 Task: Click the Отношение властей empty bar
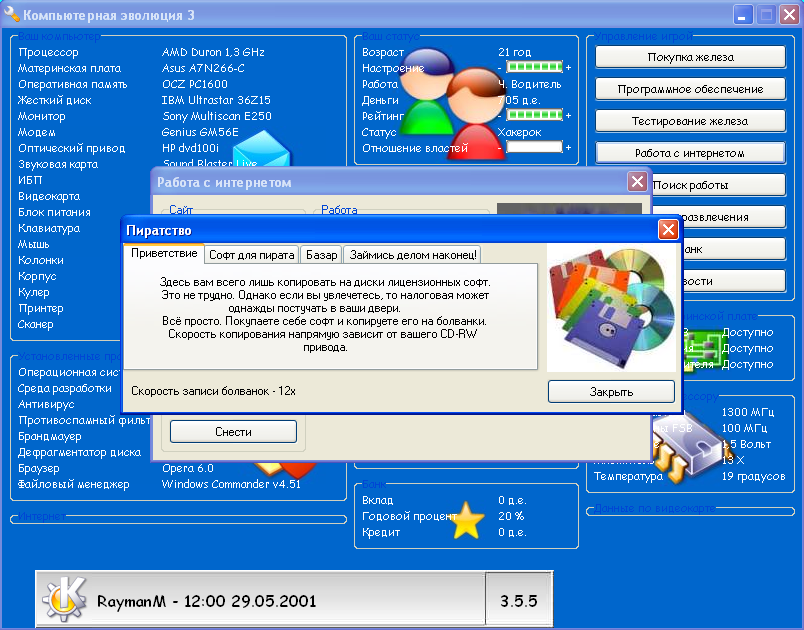coord(534,147)
